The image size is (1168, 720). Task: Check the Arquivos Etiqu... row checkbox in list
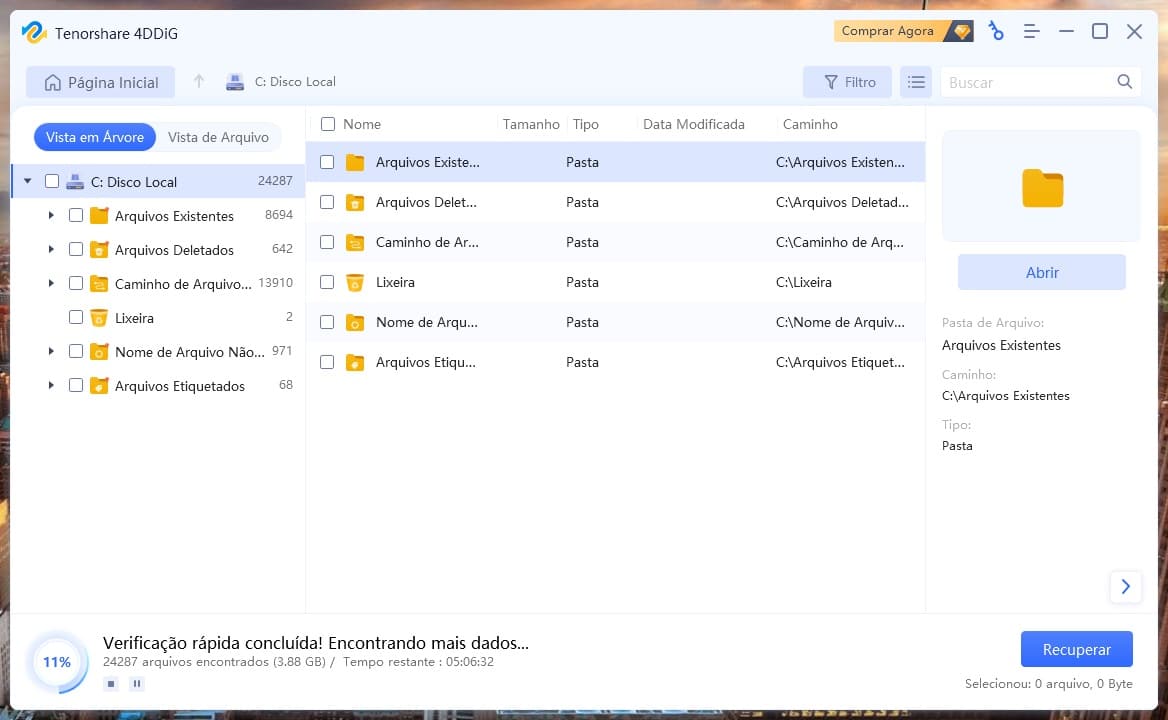[x=327, y=362]
